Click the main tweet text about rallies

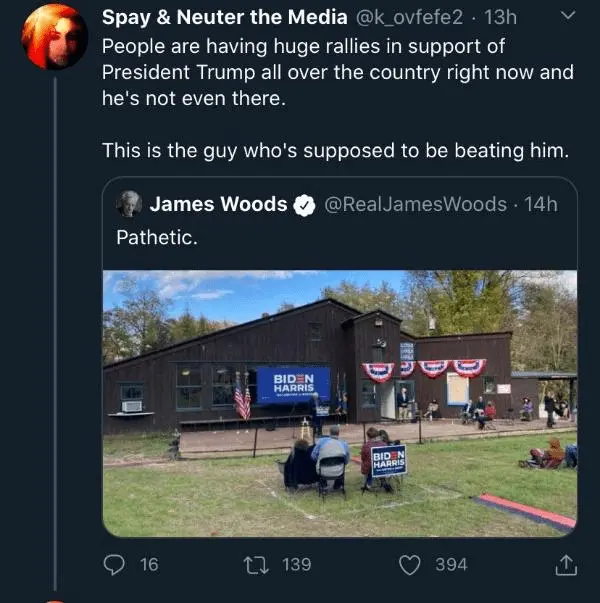click(x=338, y=72)
